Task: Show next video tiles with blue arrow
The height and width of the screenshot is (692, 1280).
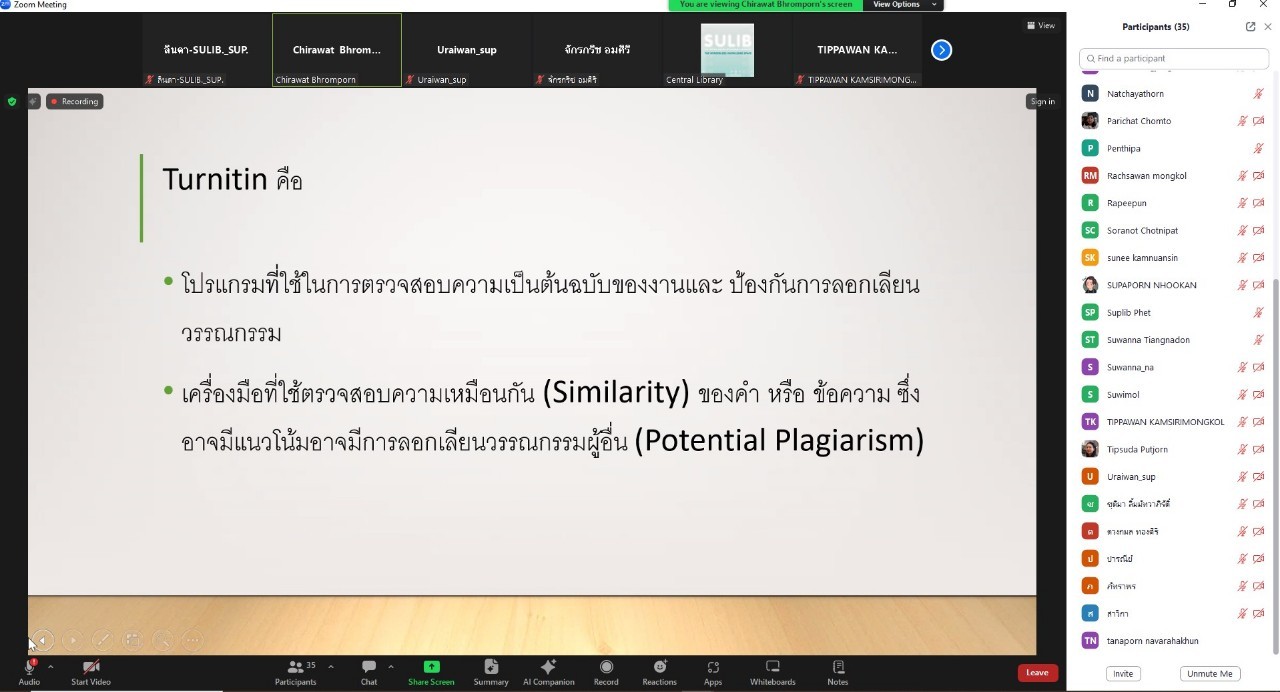Action: (941, 50)
